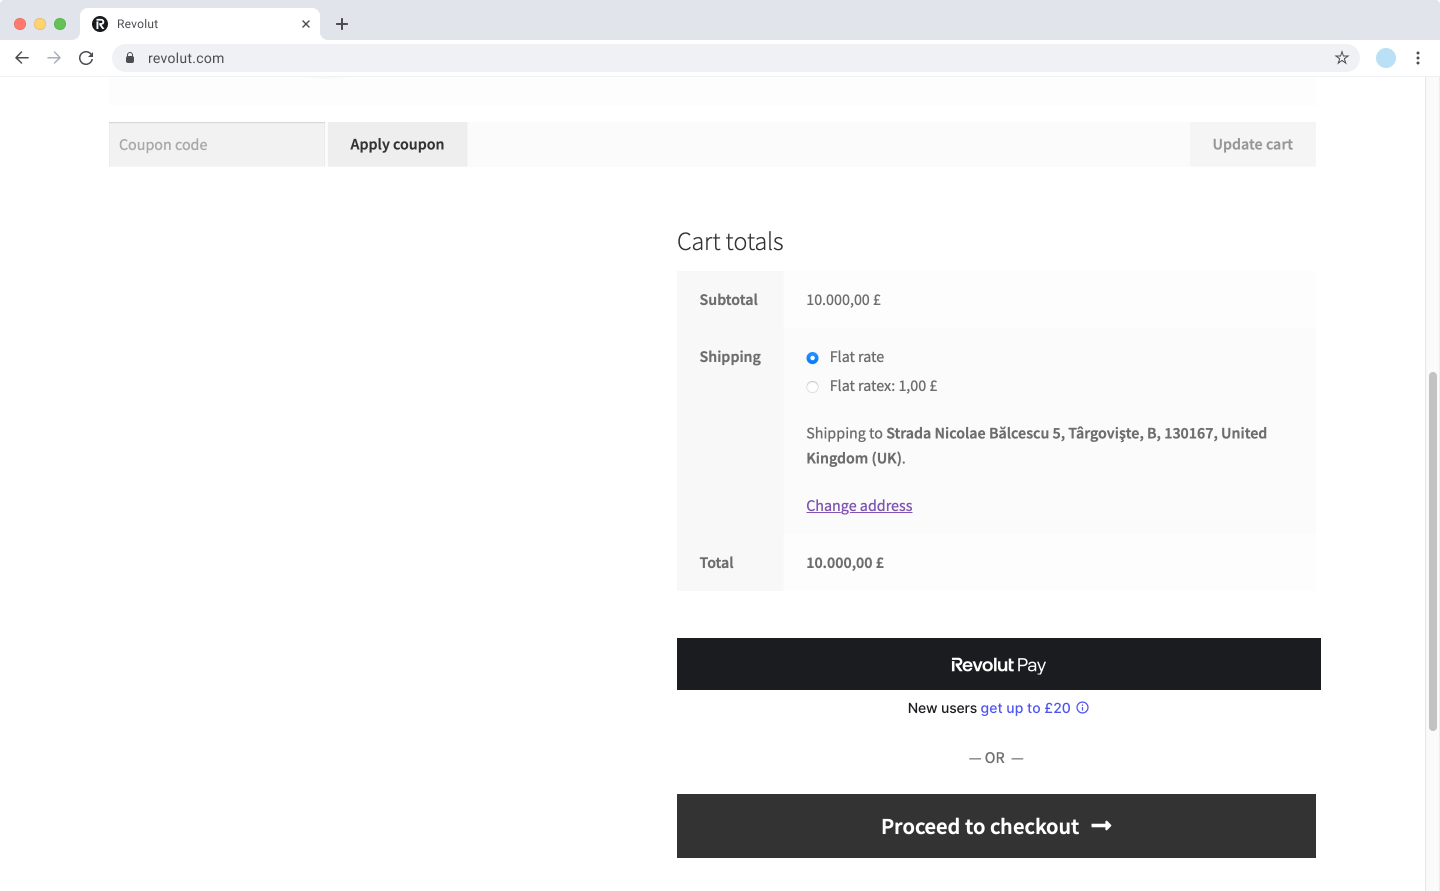
Task: Go back with the browser back arrow
Action: (22, 58)
